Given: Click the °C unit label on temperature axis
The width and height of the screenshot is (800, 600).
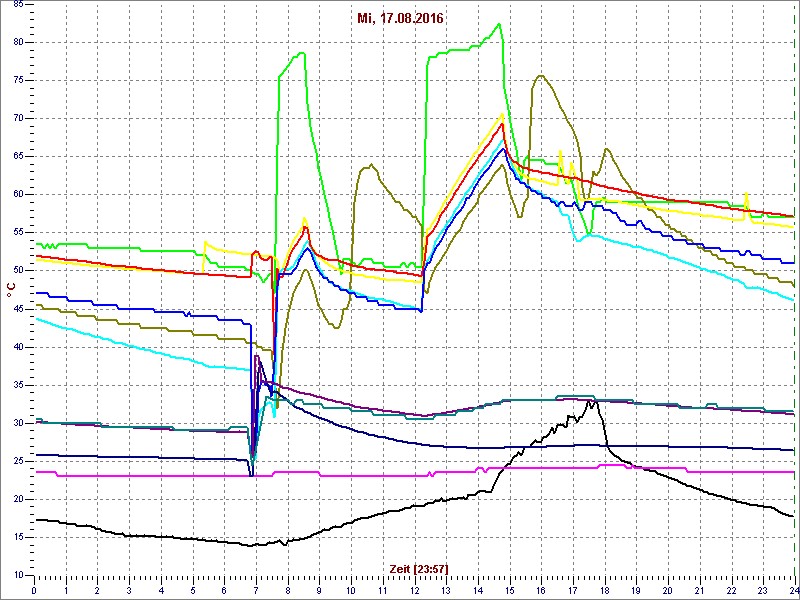Looking at the screenshot, I should point(11,291).
